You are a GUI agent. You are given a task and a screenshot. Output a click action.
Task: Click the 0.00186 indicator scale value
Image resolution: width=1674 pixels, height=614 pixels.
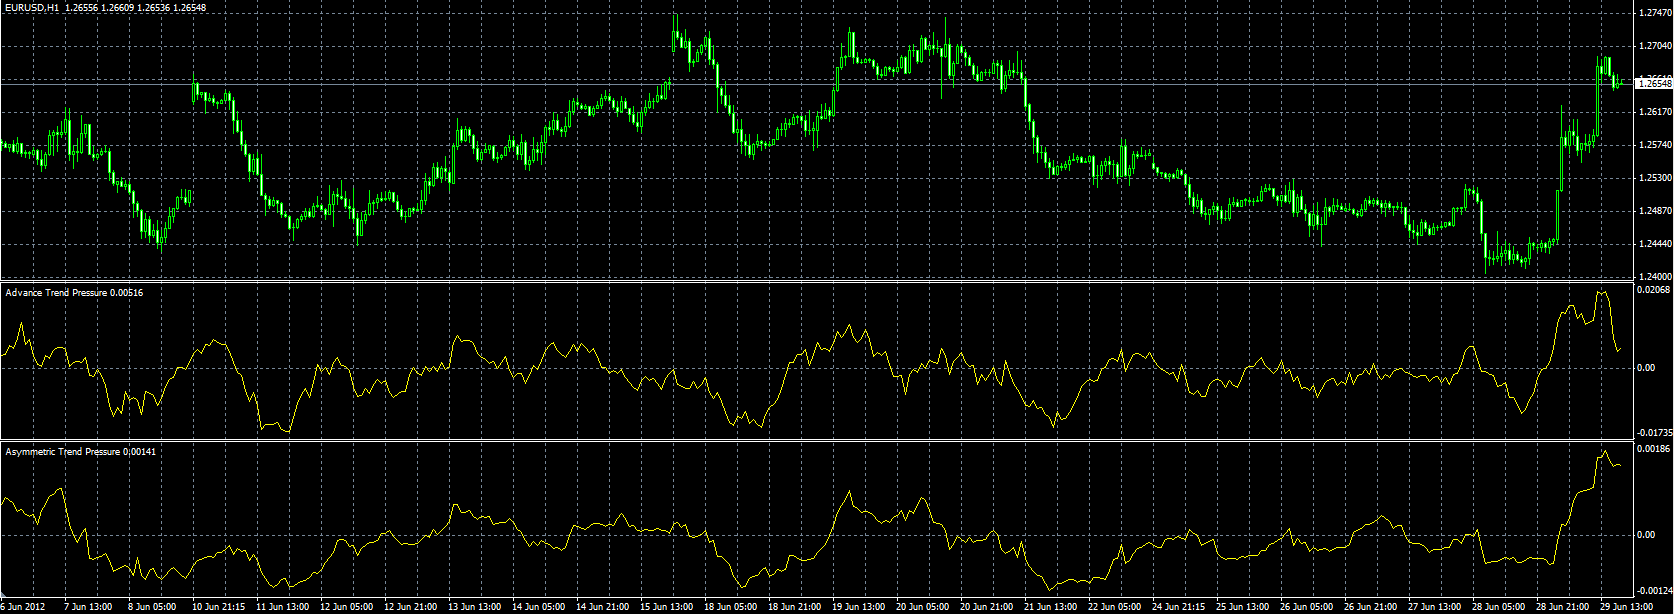click(1653, 450)
